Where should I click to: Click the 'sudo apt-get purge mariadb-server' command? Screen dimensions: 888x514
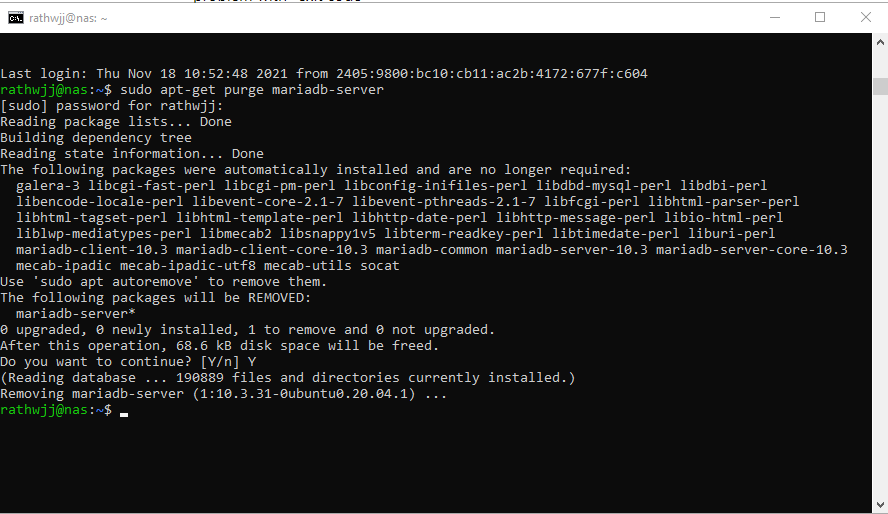click(x=251, y=90)
